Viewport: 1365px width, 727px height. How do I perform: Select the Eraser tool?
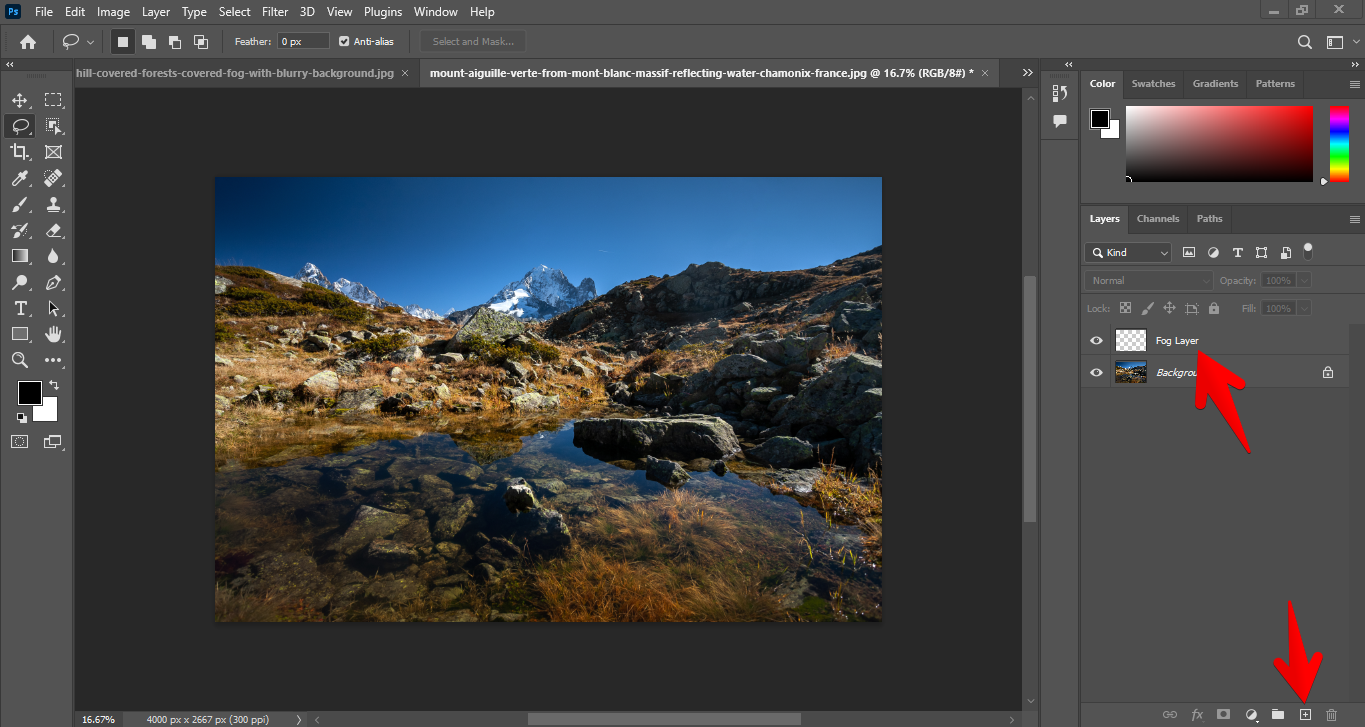53,230
